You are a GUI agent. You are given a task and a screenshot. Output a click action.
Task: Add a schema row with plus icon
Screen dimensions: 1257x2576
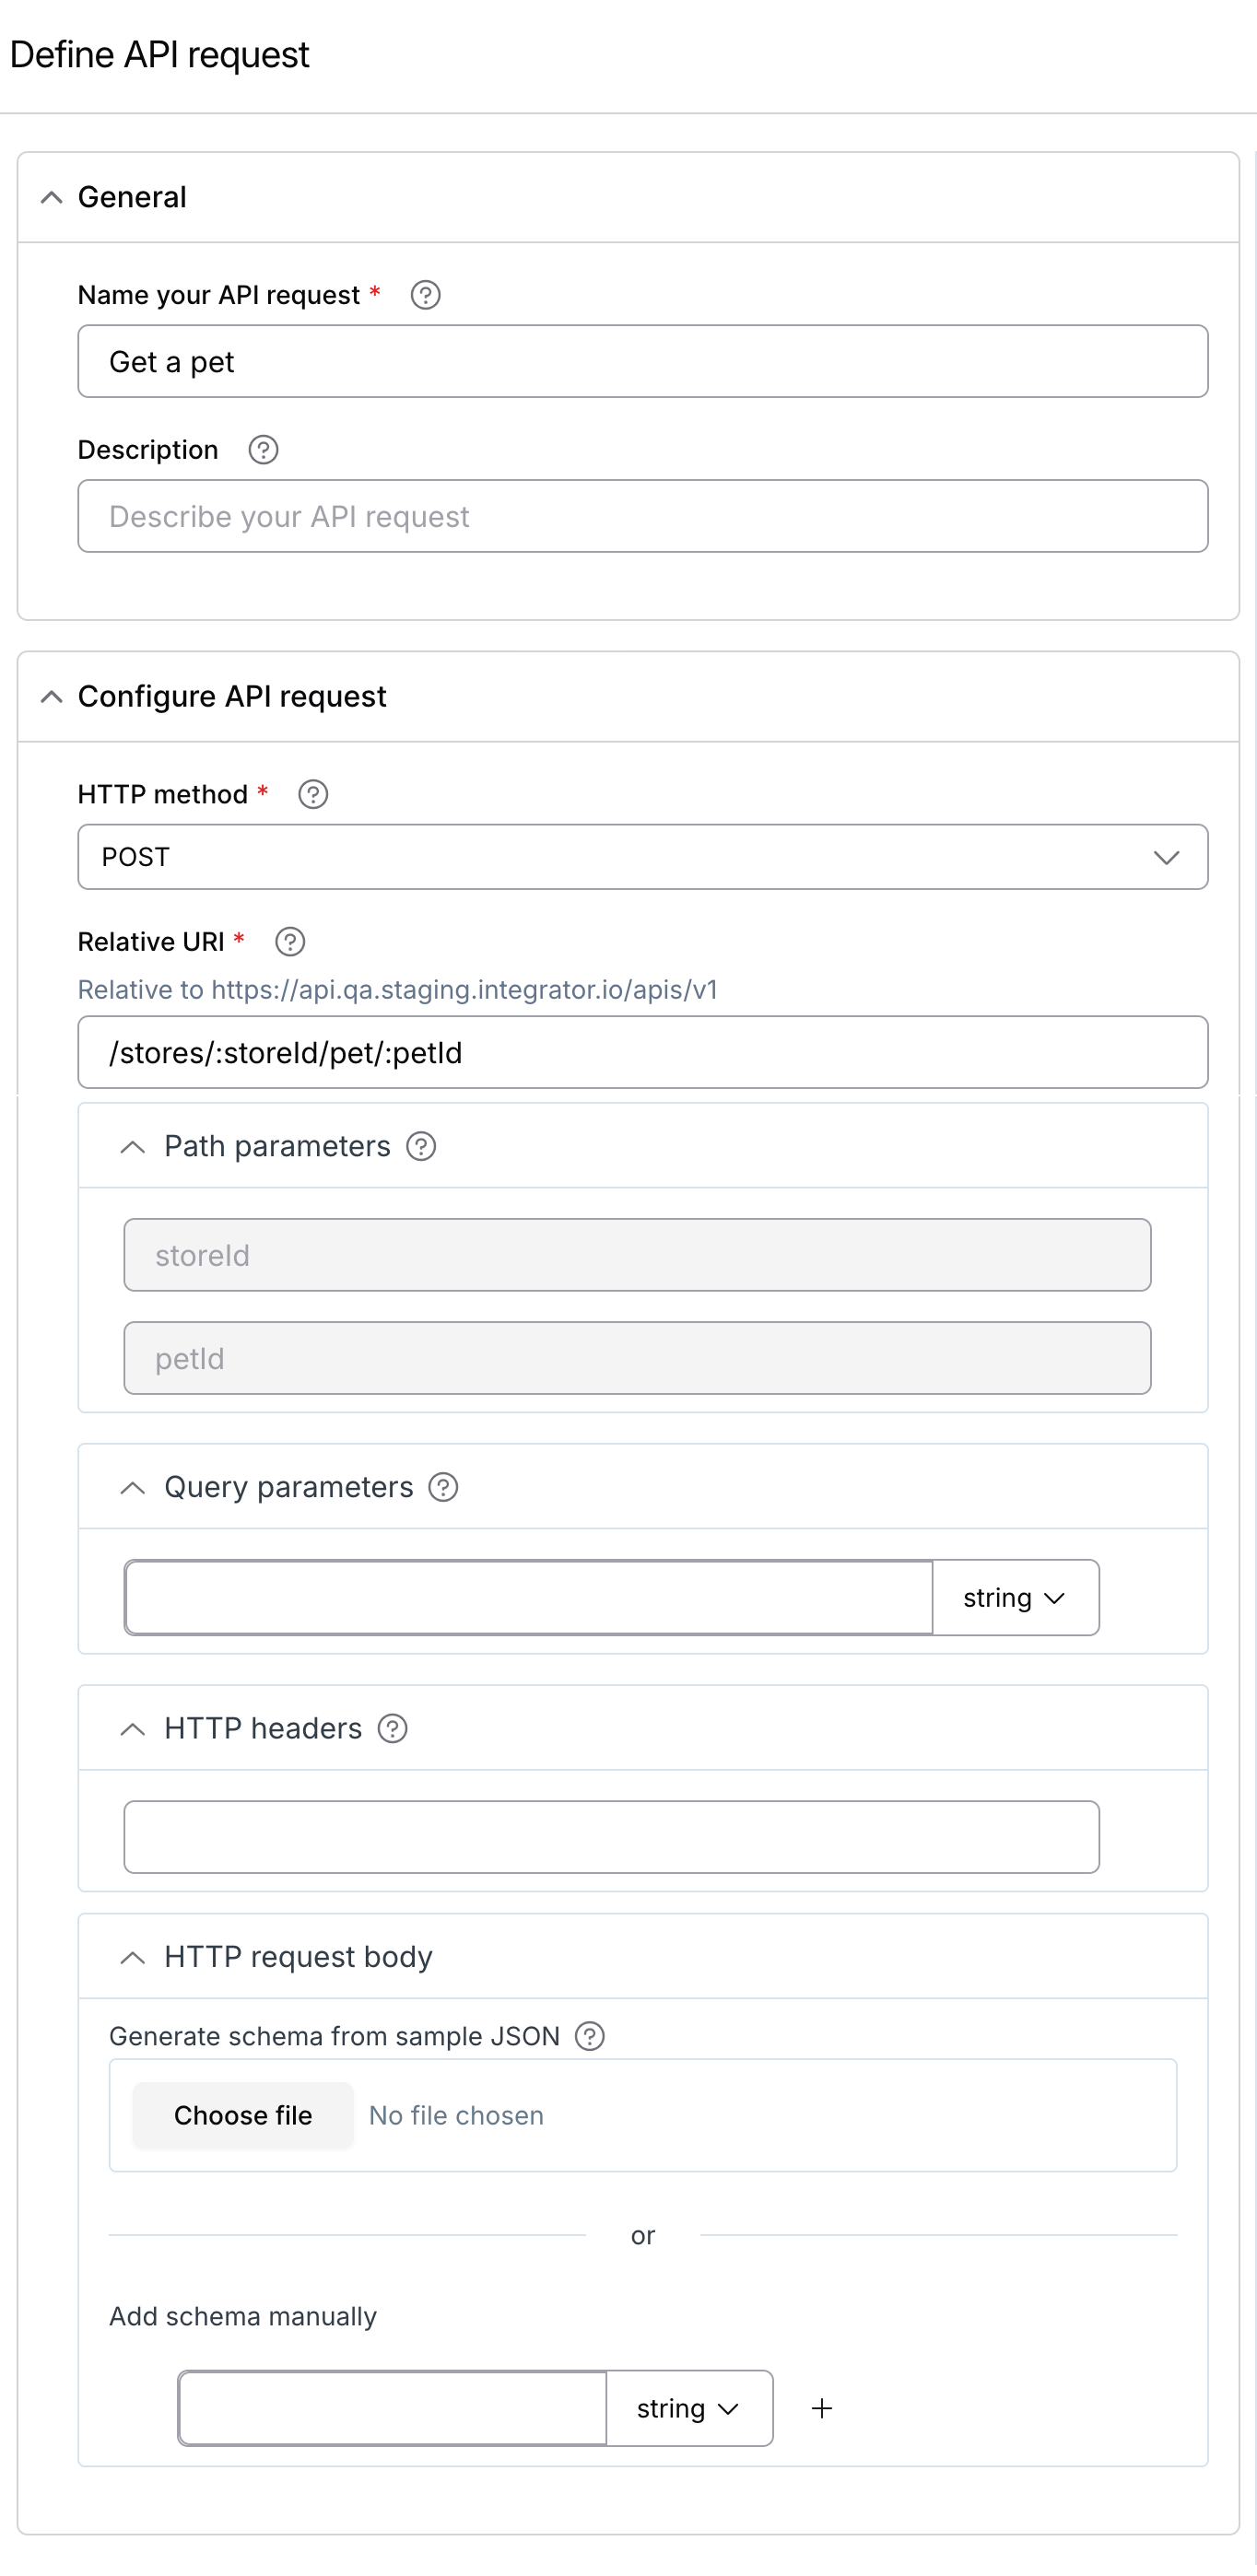pos(822,2408)
